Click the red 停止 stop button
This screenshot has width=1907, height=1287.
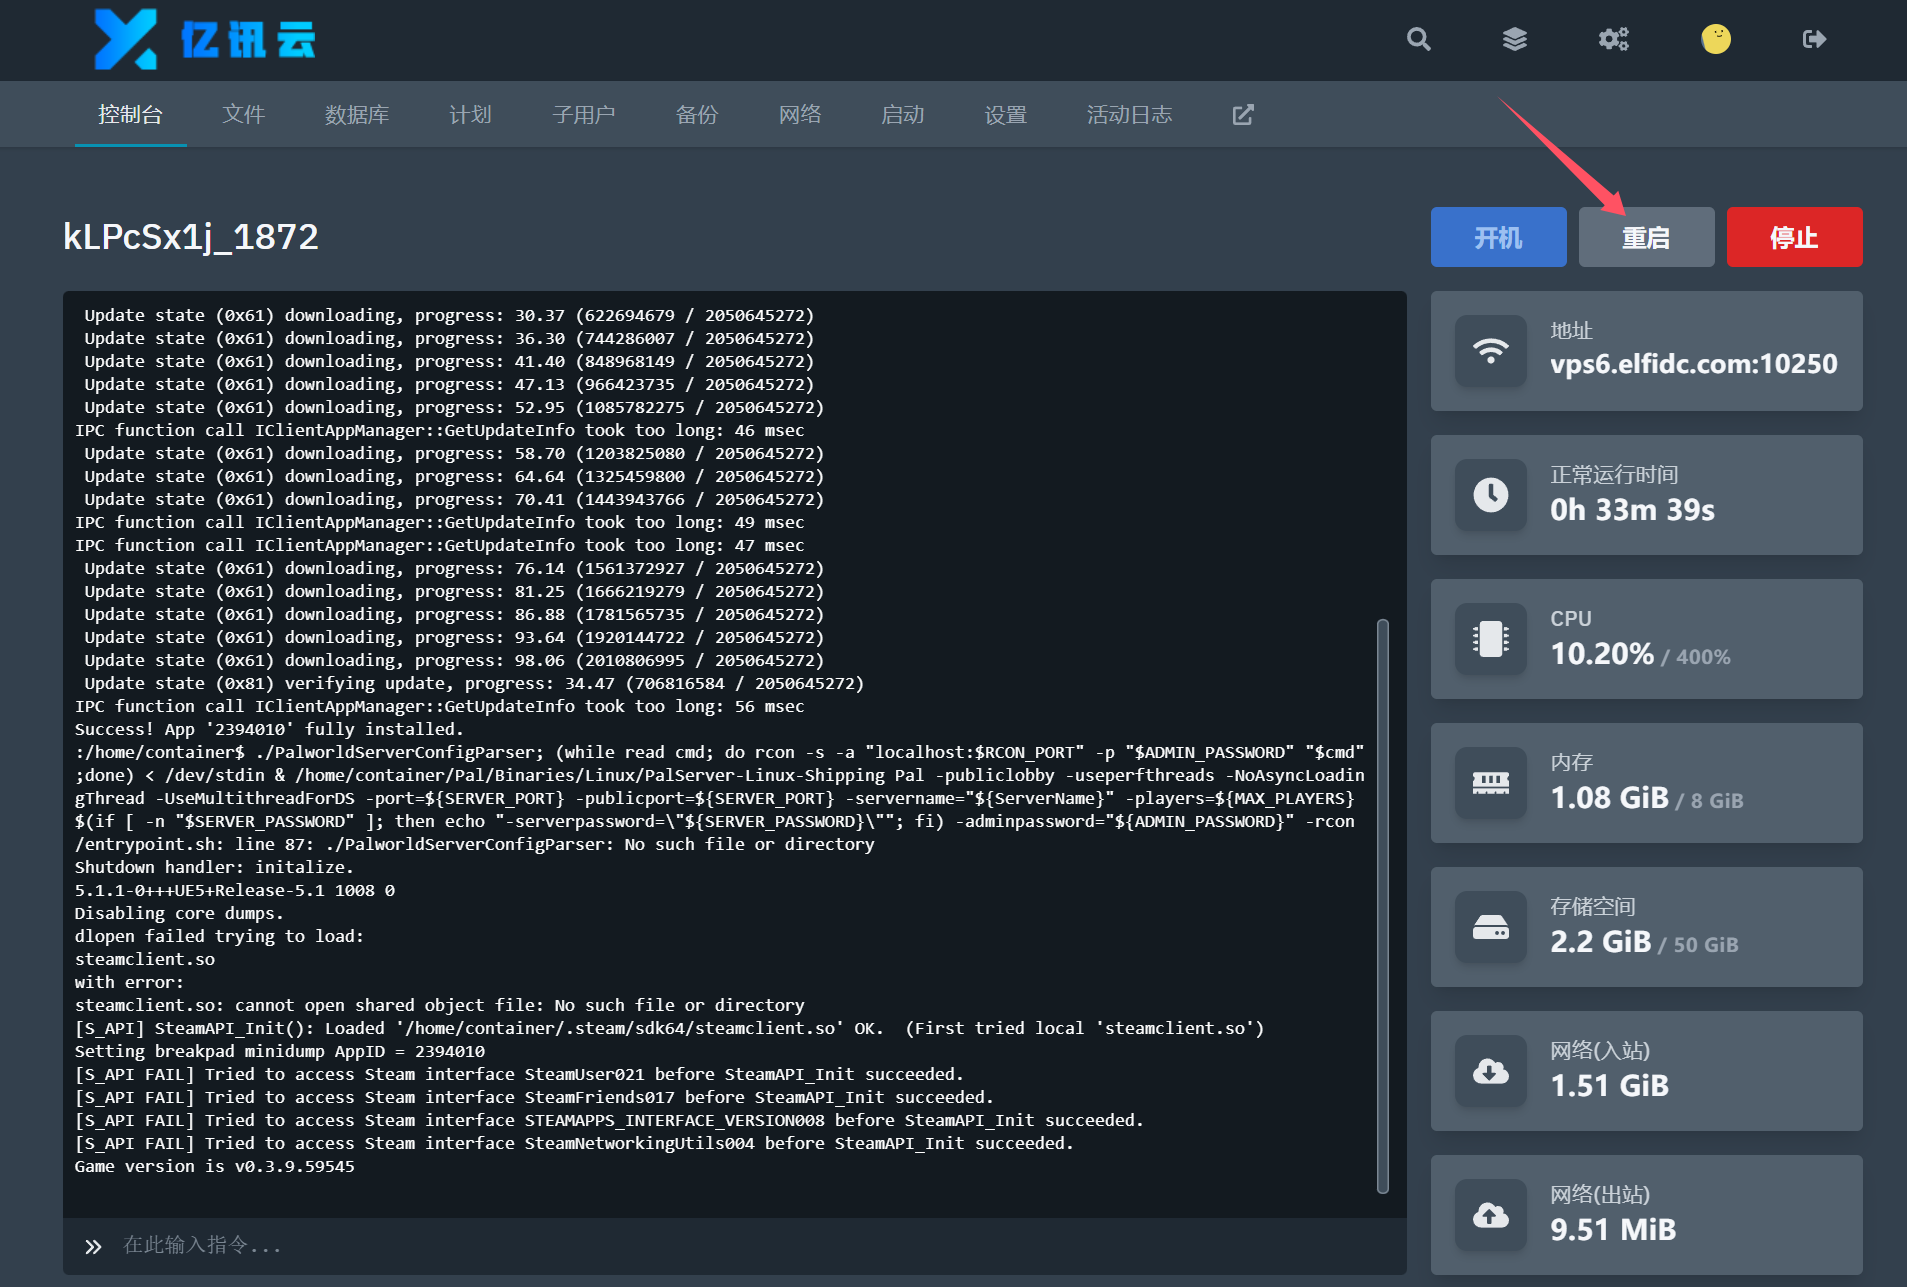[1794, 237]
